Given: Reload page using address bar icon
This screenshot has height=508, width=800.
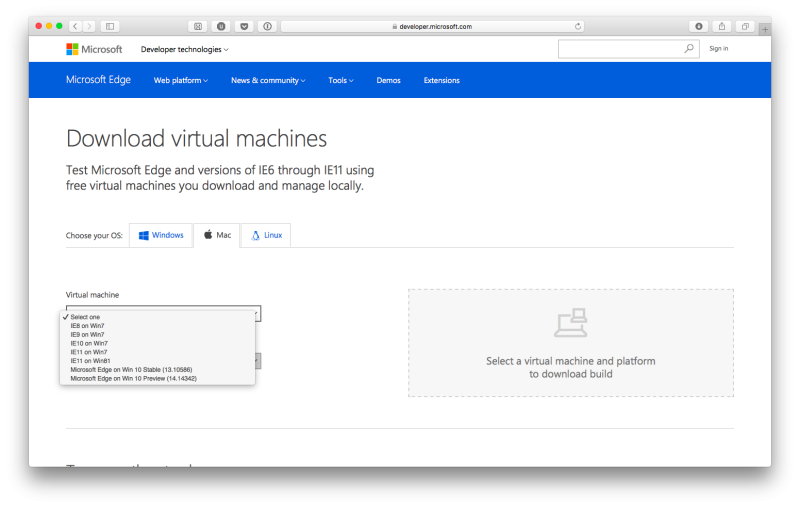Looking at the screenshot, I should [x=578, y=26].
